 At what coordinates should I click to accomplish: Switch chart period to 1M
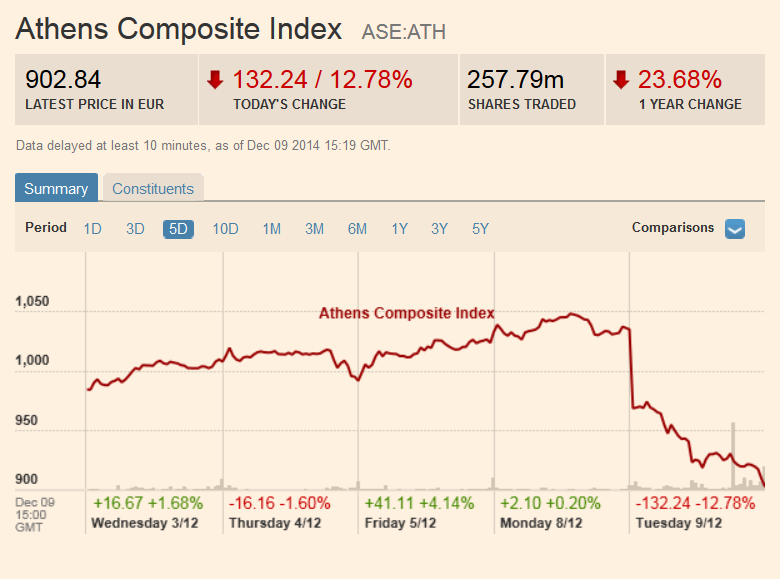271,229
